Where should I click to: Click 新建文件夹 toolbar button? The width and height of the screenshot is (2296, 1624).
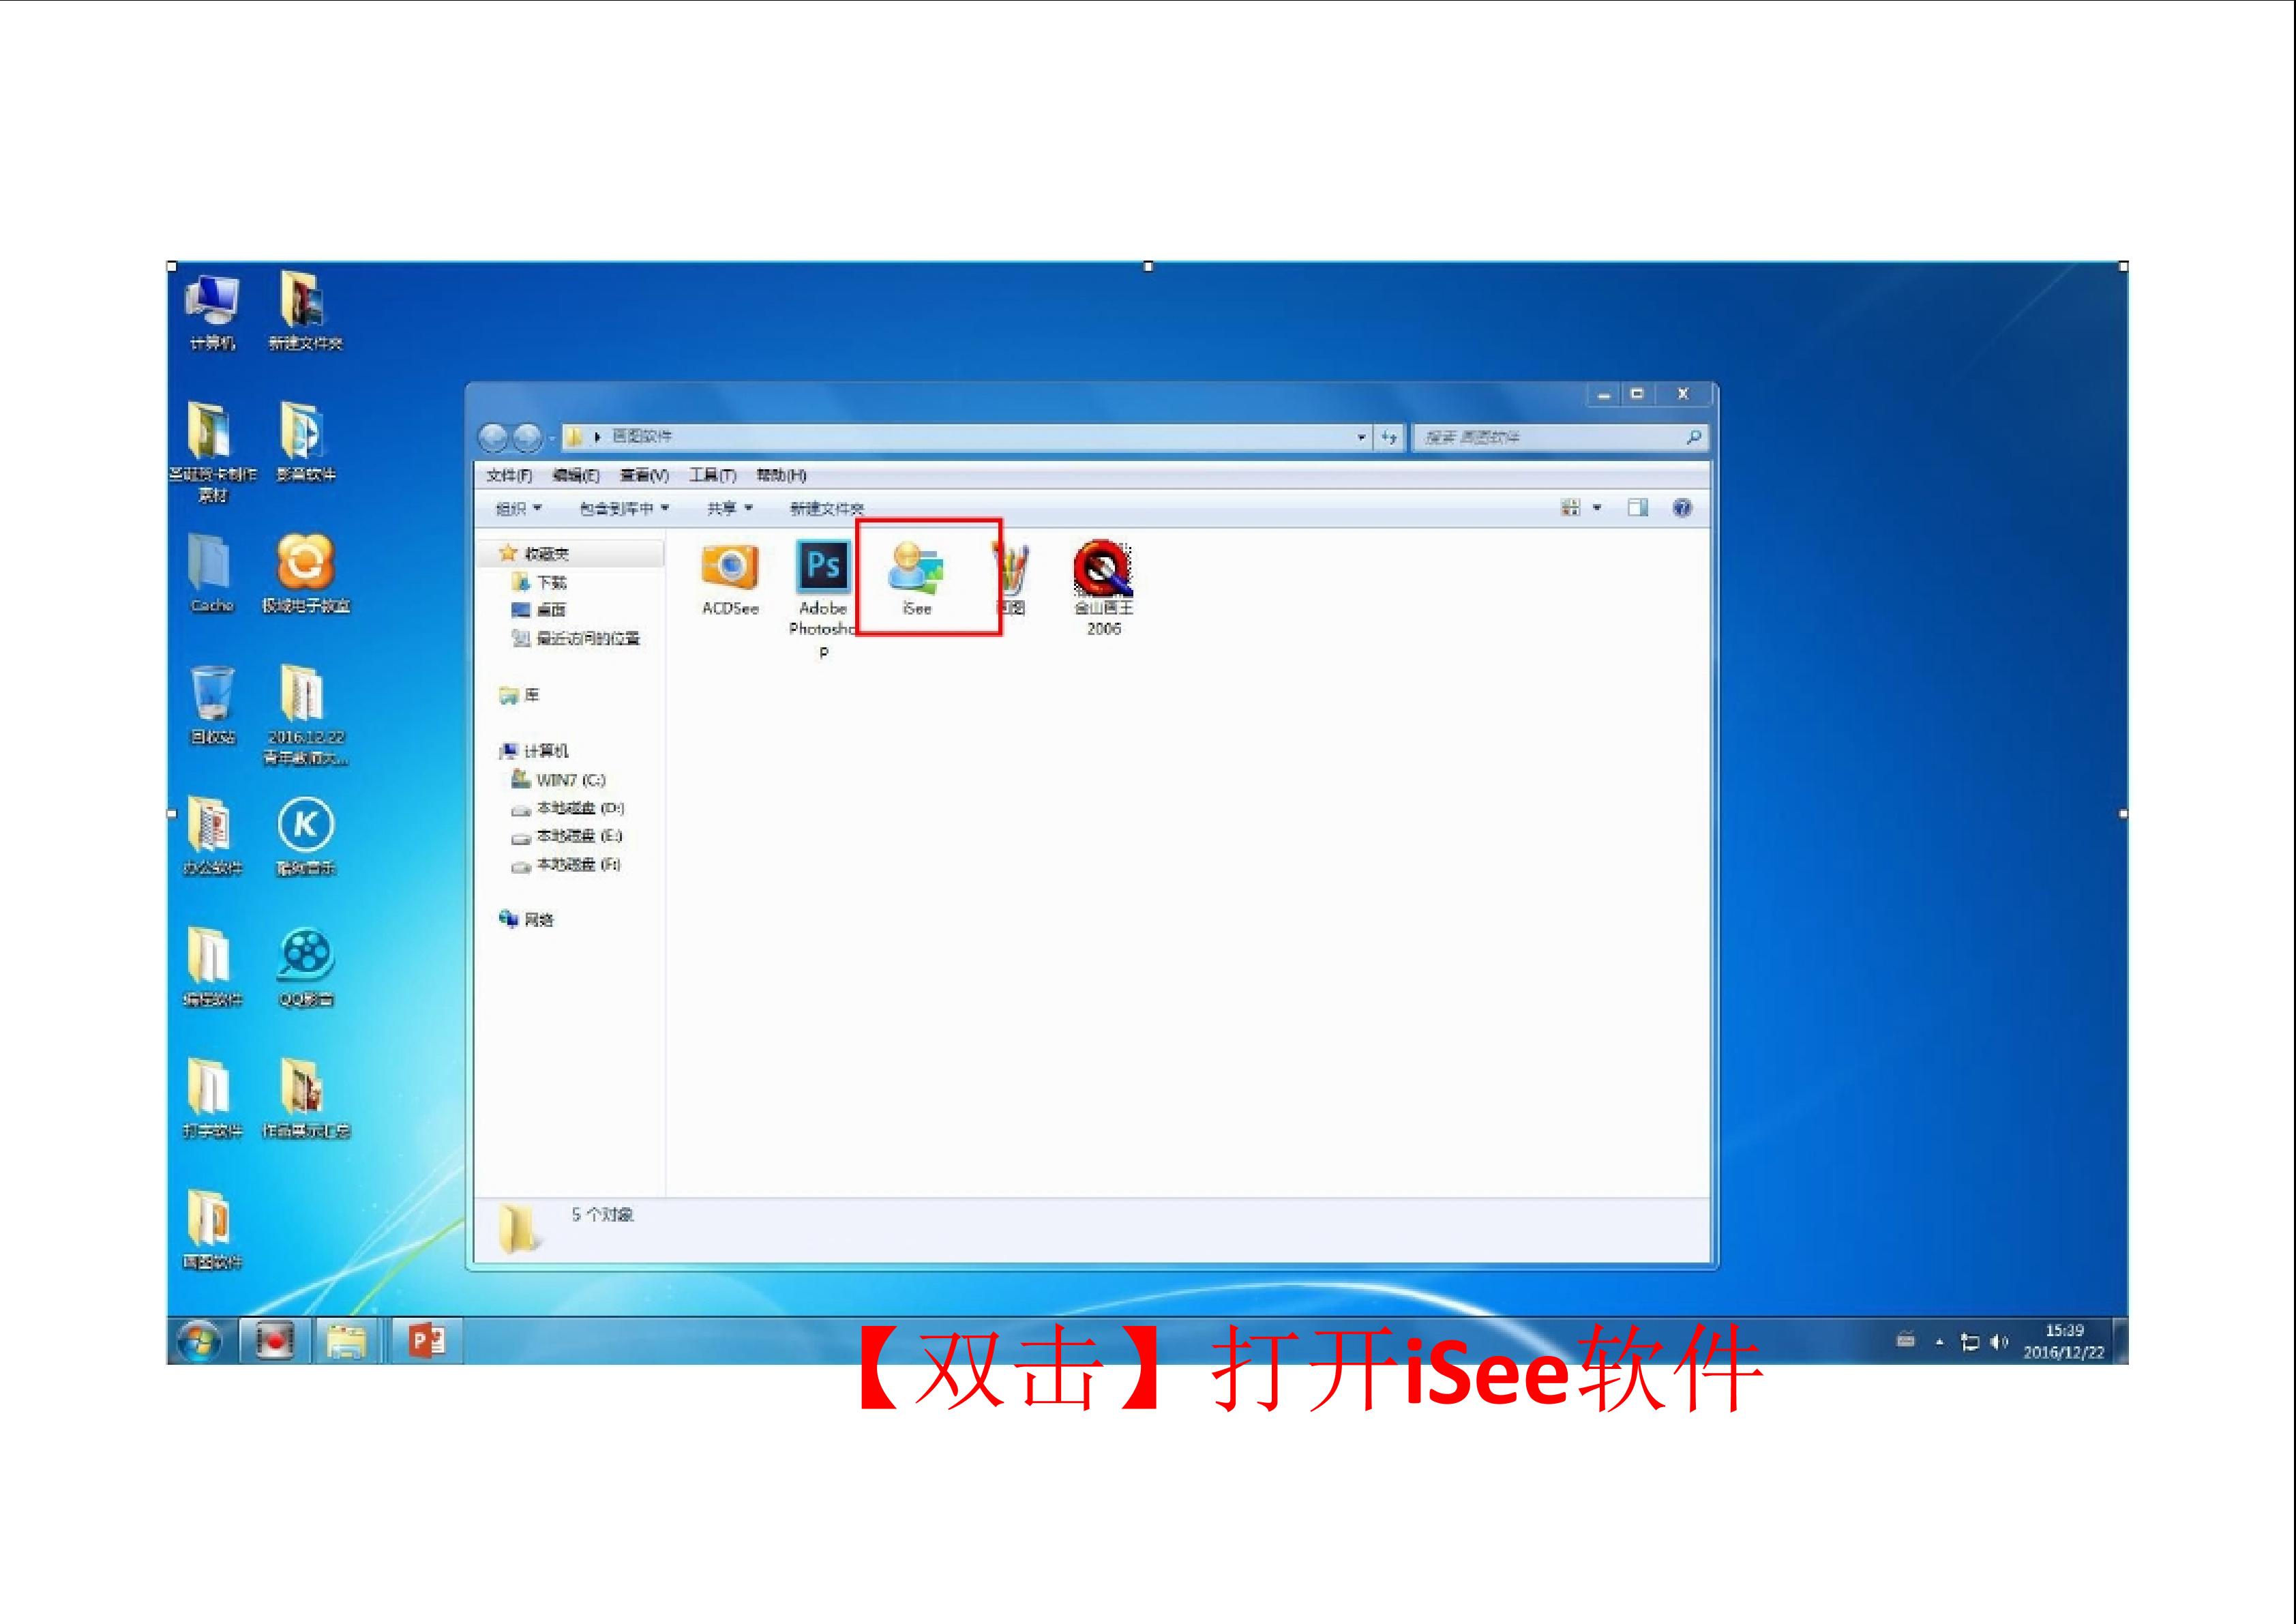pyautogui.click(x=826, y=508)
